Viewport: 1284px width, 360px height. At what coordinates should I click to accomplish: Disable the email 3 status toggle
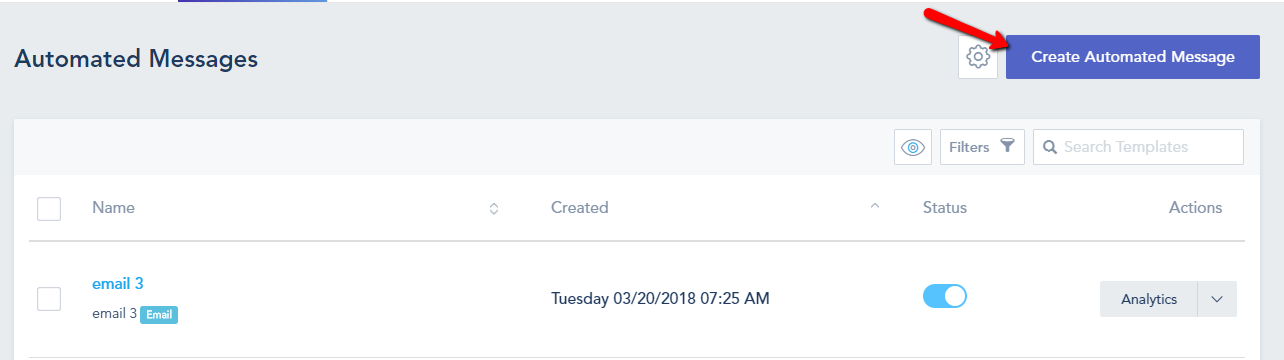click(x=945, y=297)
